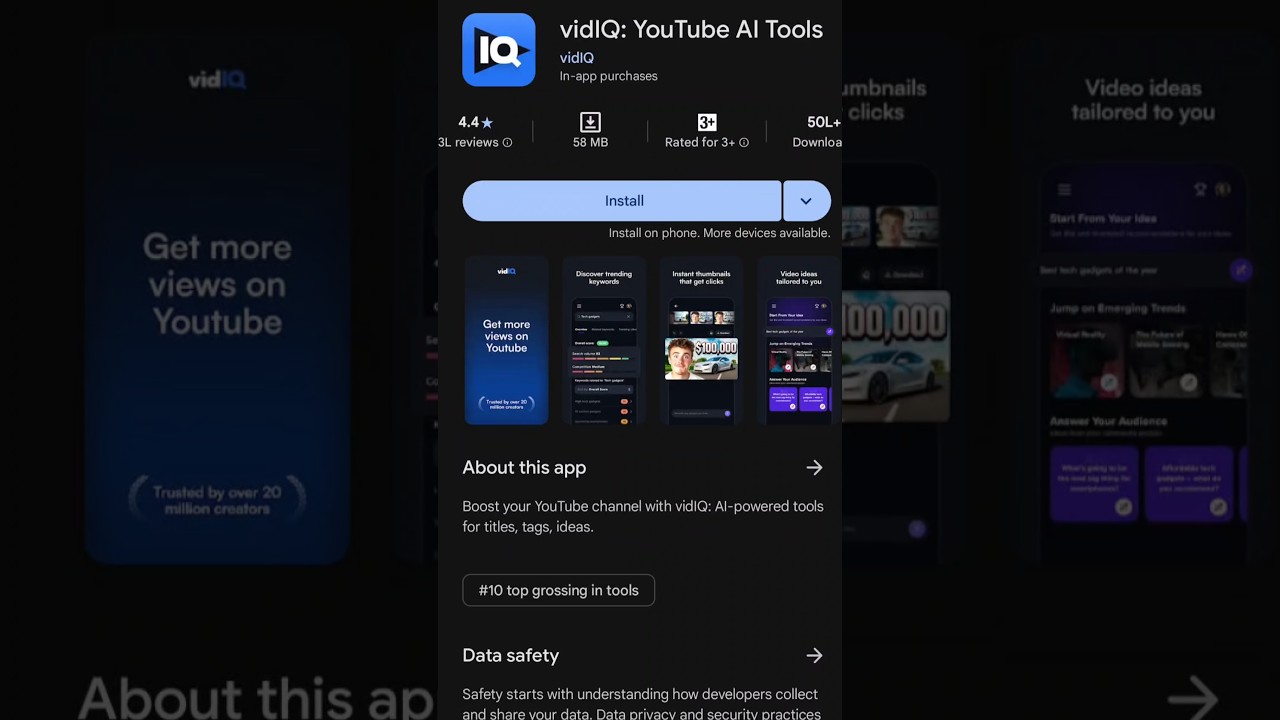The image size is (1280, 720).
Task: Click the 4.4 star rating
Action: [476, 122]
